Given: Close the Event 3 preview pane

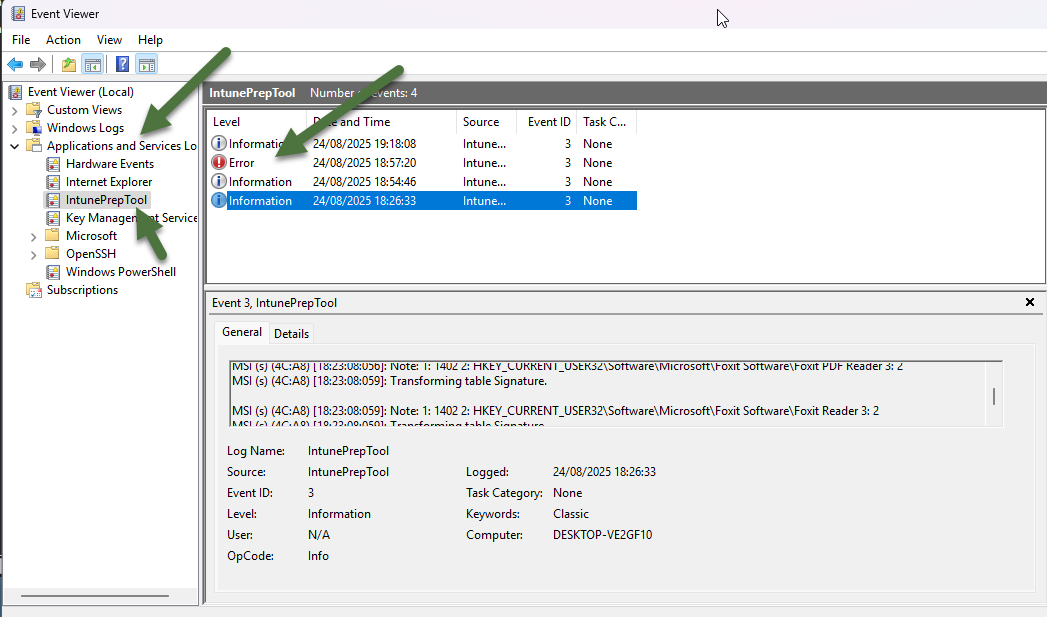Looking at the screenshot, I should pyautogui.click(x=1029, y=302).
